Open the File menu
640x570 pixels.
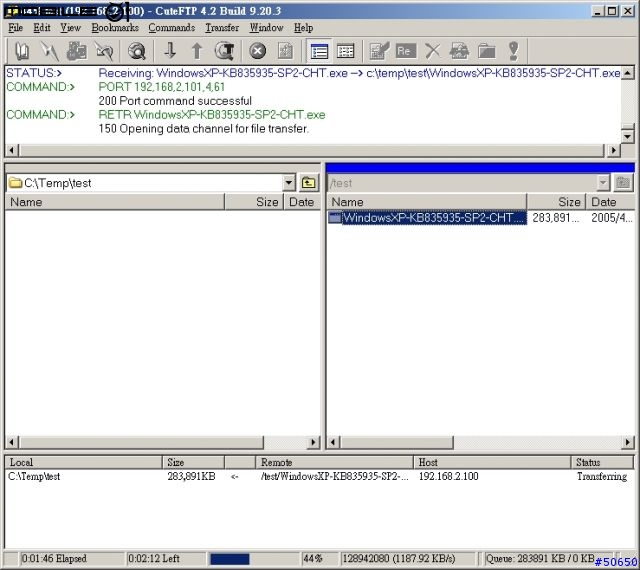[x=16, y=28]
